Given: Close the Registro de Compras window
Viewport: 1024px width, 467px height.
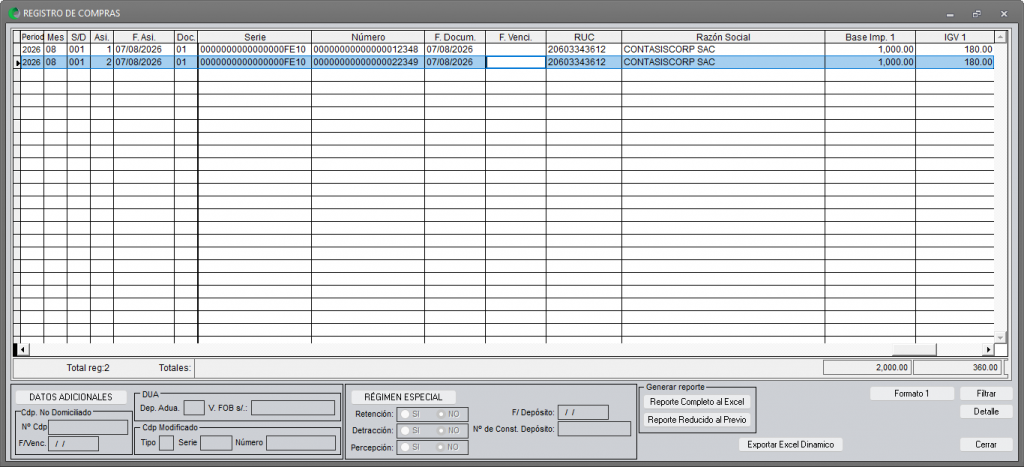Looking at the screenshot, I should (x=1004, y=14).
